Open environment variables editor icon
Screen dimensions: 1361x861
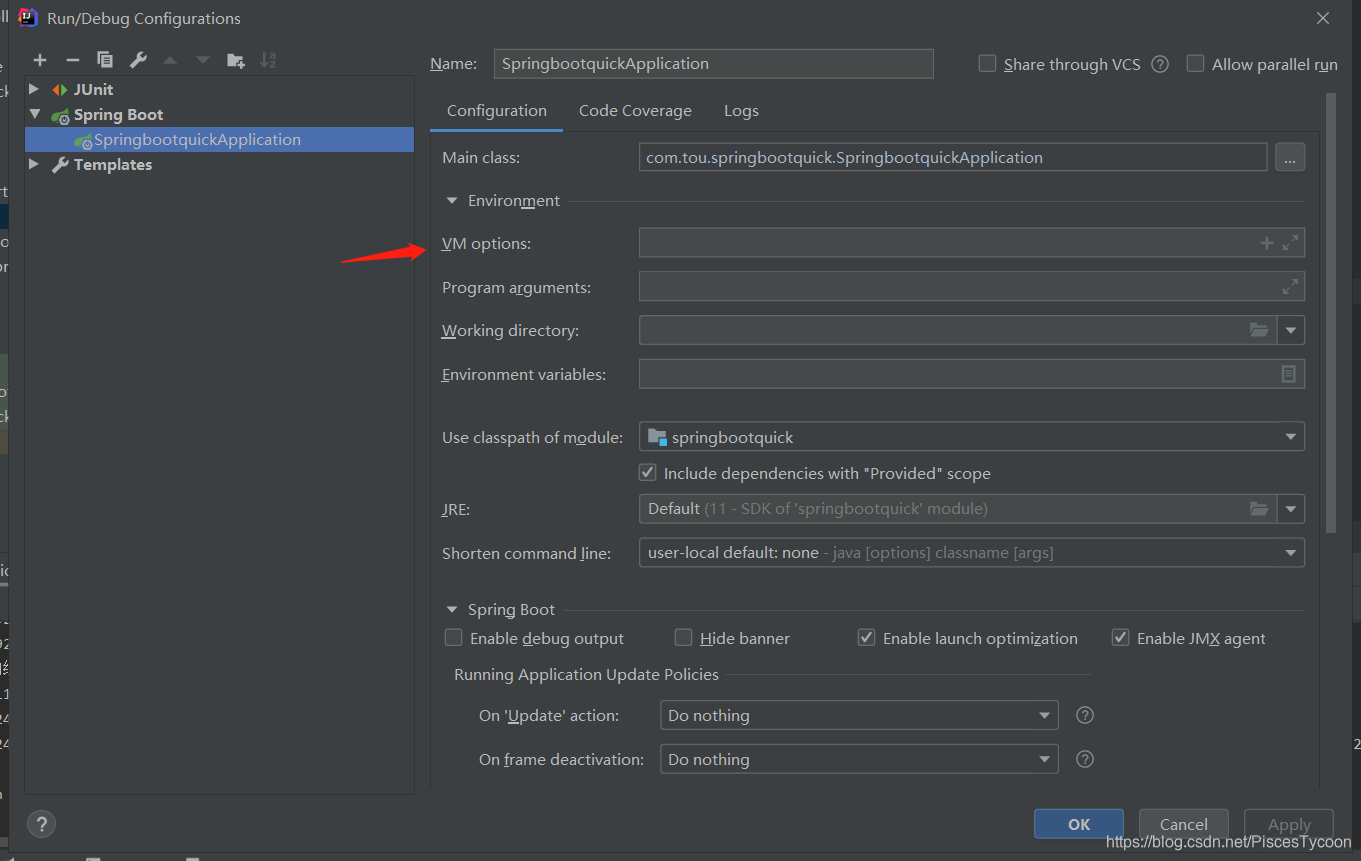click(1288, 374)
